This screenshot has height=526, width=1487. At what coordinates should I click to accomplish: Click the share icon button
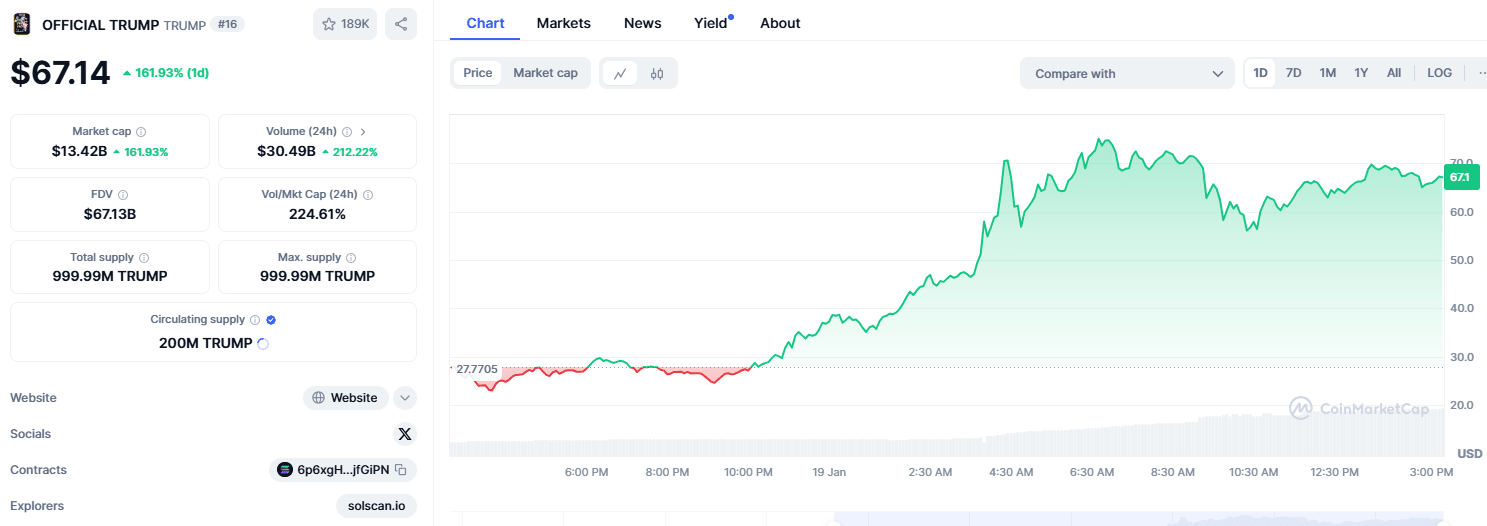(401, 24)
